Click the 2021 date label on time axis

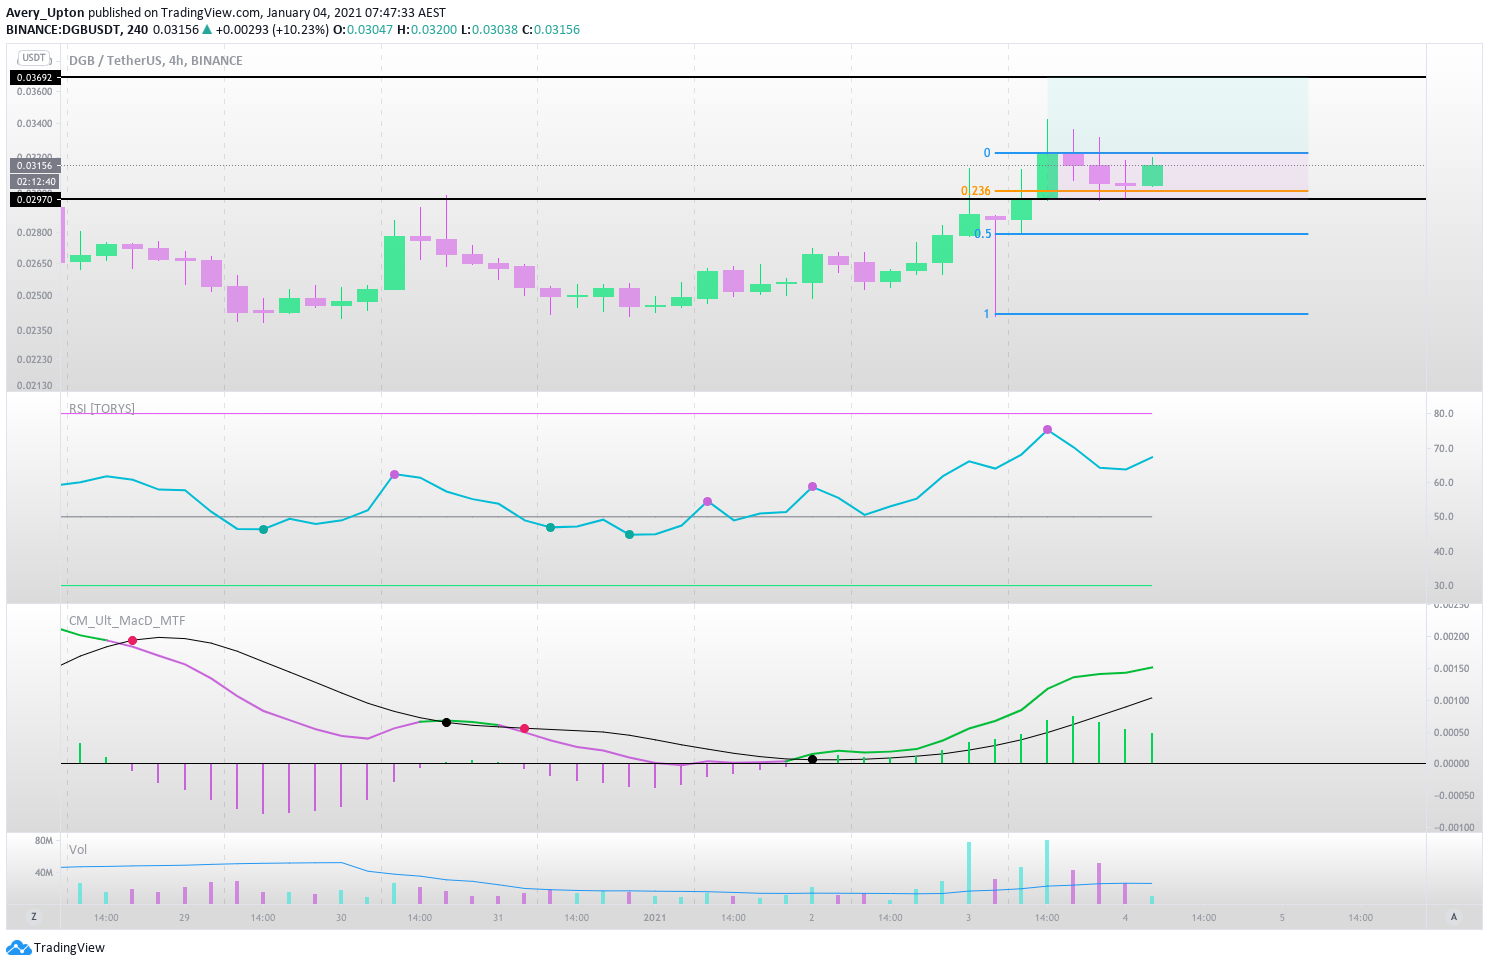click(655, 917)
